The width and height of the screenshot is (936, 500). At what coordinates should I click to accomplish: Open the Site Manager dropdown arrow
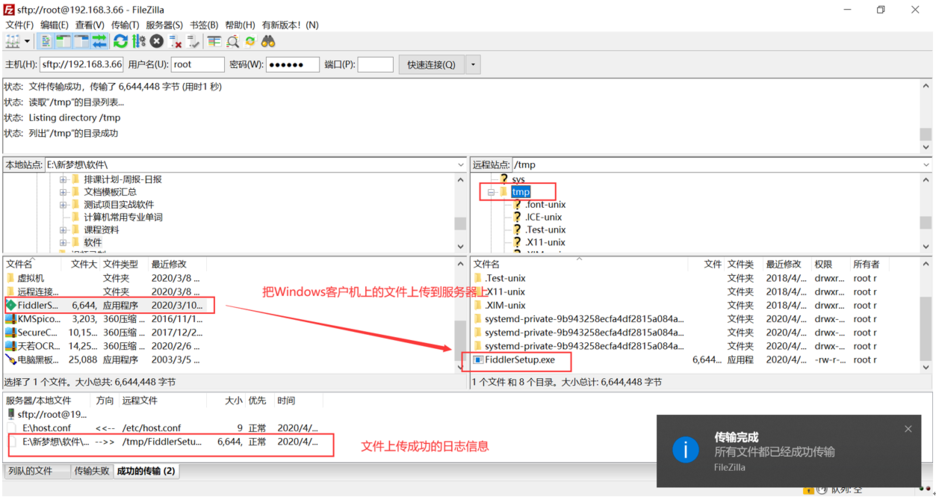click(x=27, y=41)
